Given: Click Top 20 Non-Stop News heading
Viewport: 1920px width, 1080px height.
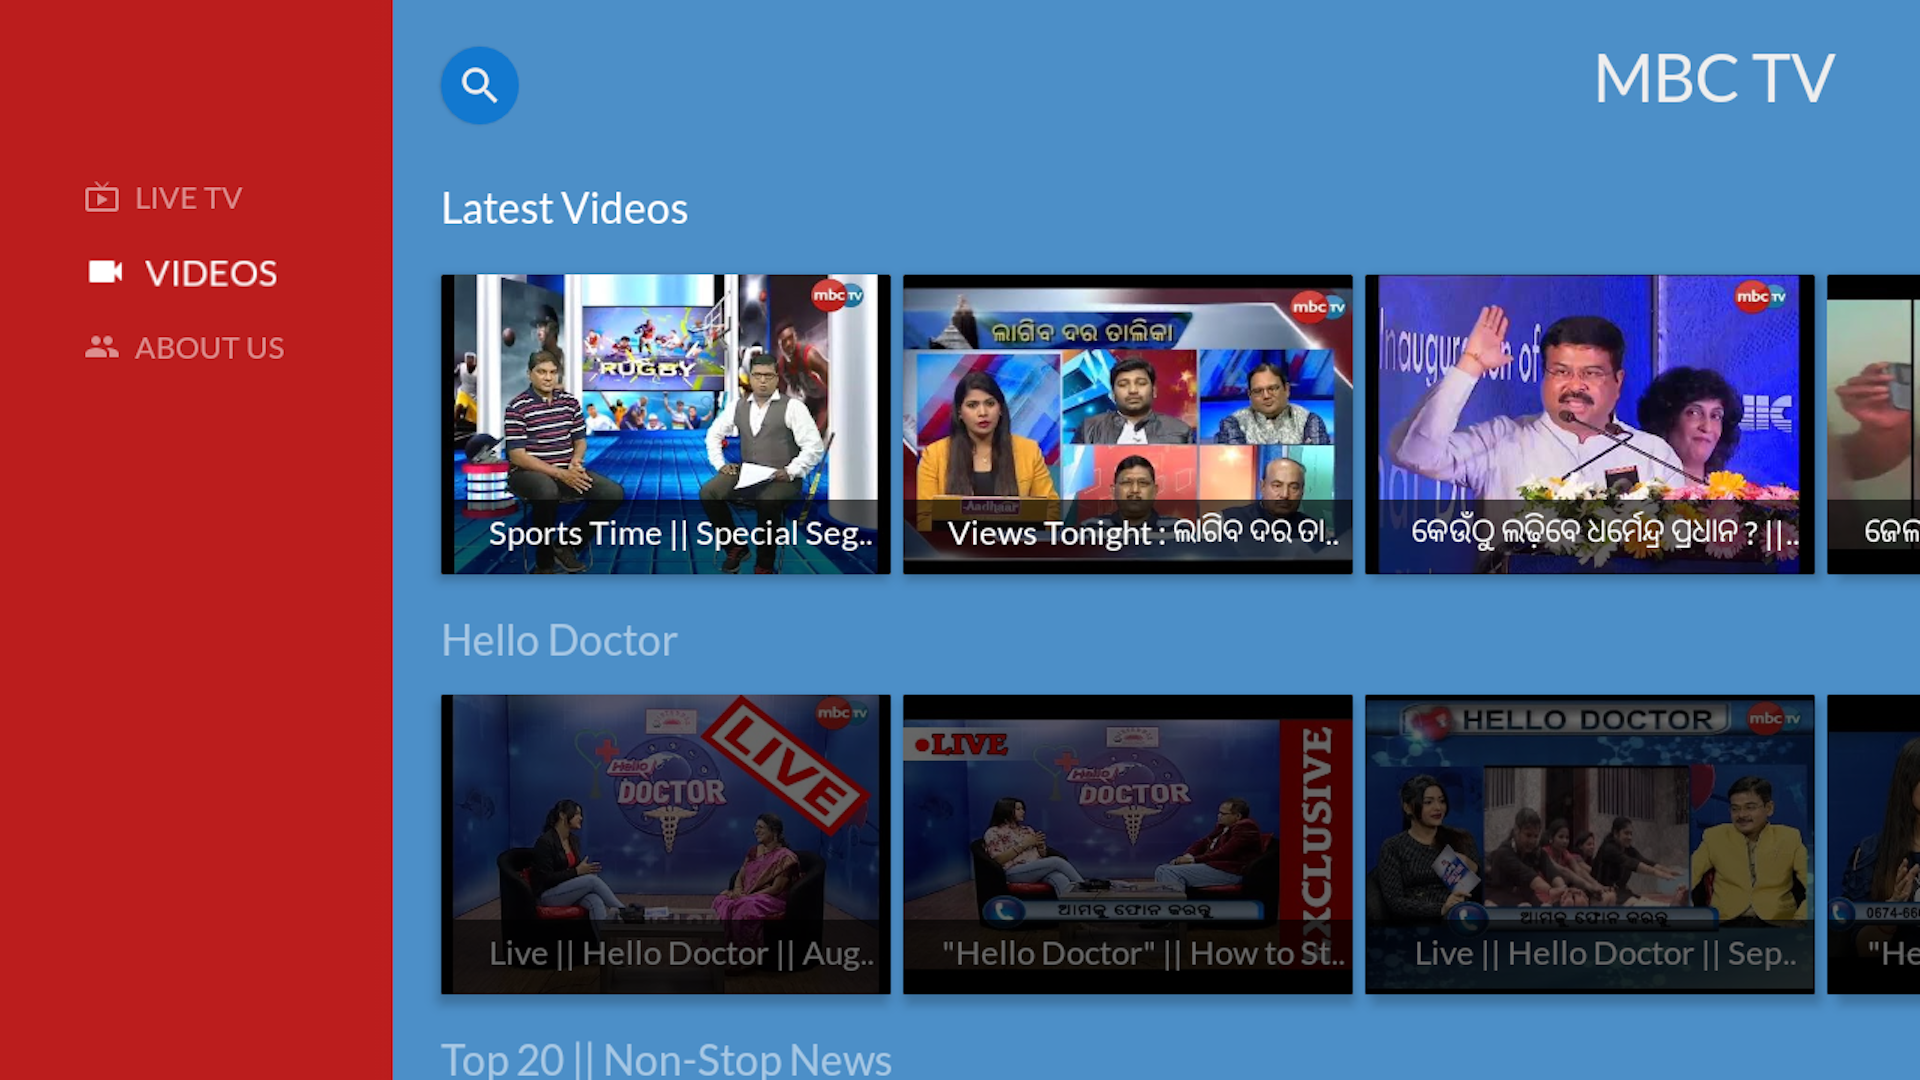Looking at the screenshot, I should pyautogui.click(x=666, y=1060).
